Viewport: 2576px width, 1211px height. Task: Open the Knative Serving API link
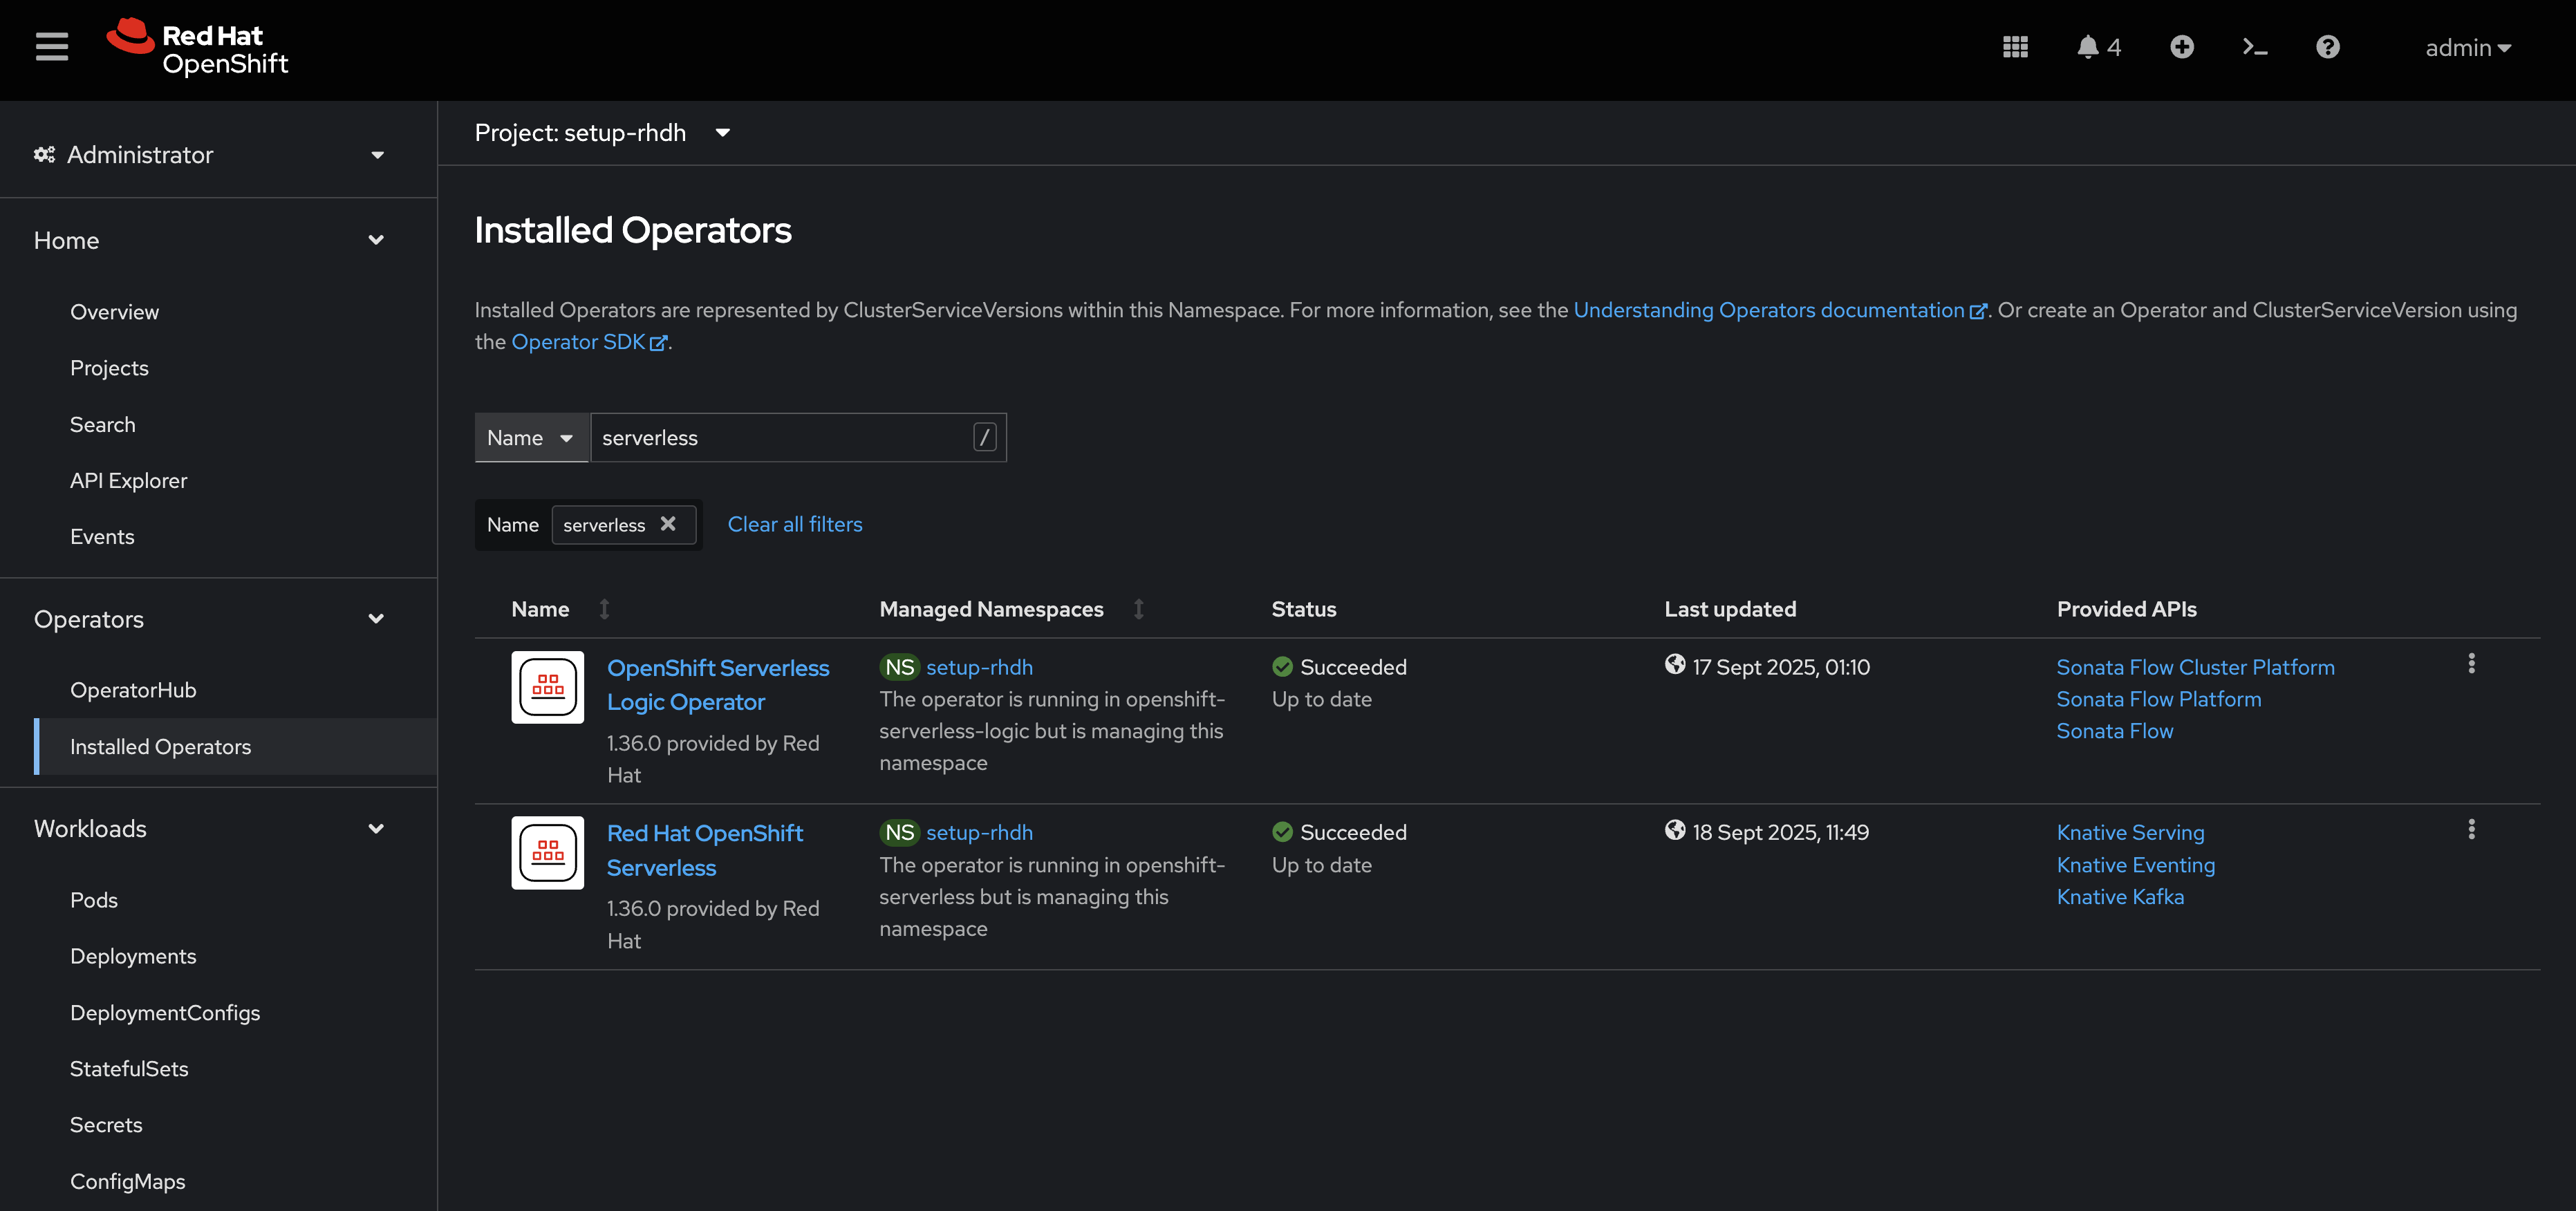[2130, 832]
